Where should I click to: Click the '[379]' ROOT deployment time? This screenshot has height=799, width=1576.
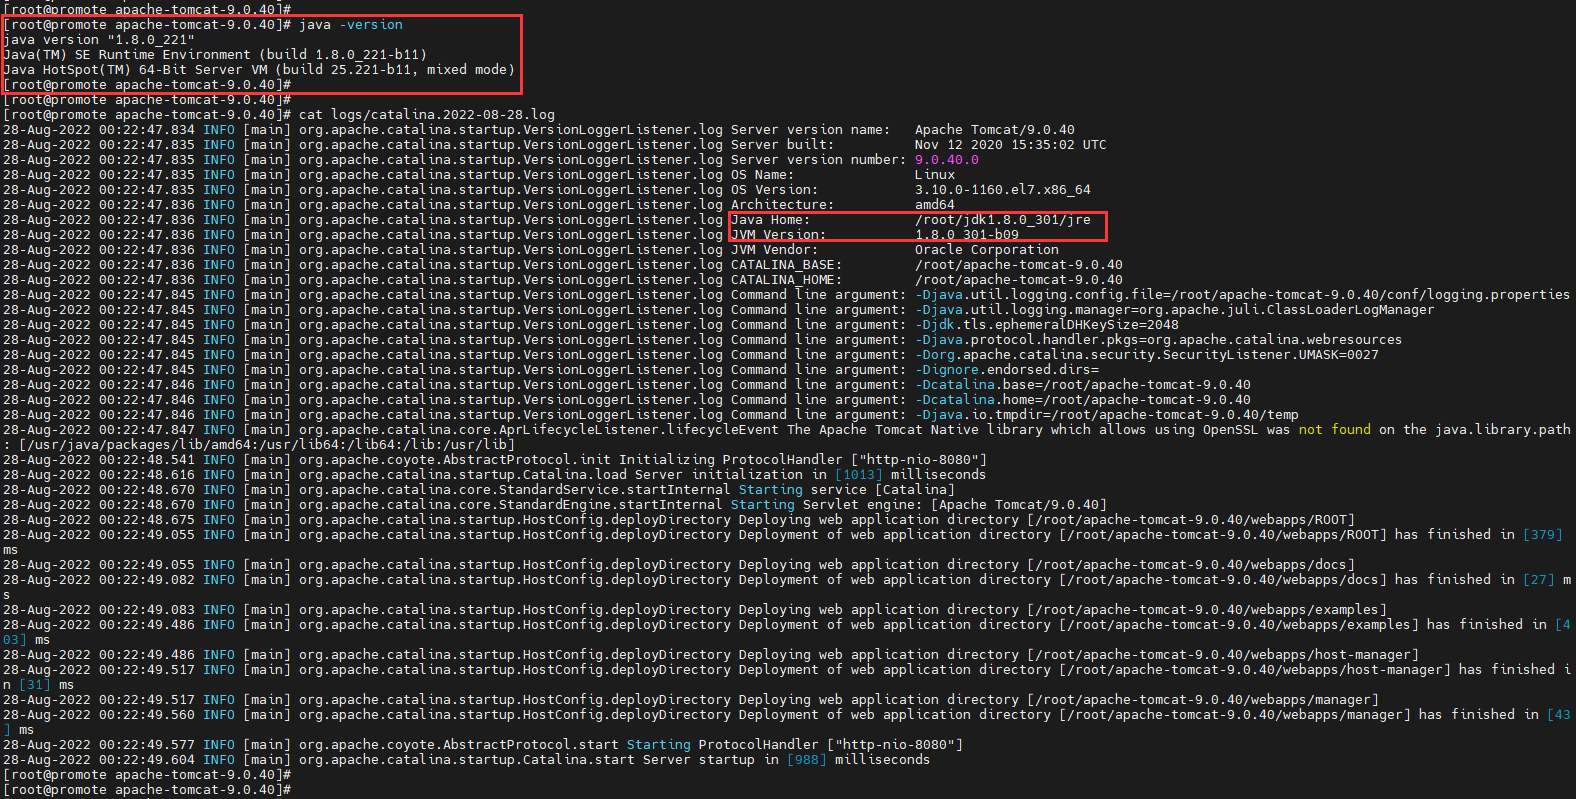point(1543,535)
